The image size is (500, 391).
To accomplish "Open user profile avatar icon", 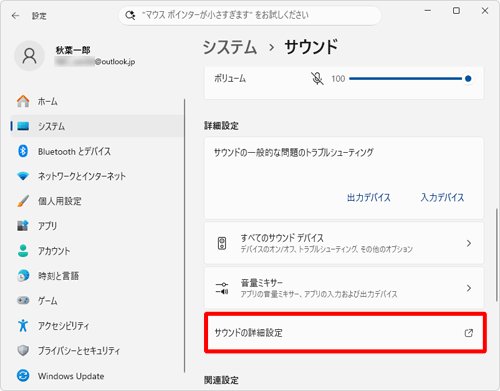I will 29,56.
